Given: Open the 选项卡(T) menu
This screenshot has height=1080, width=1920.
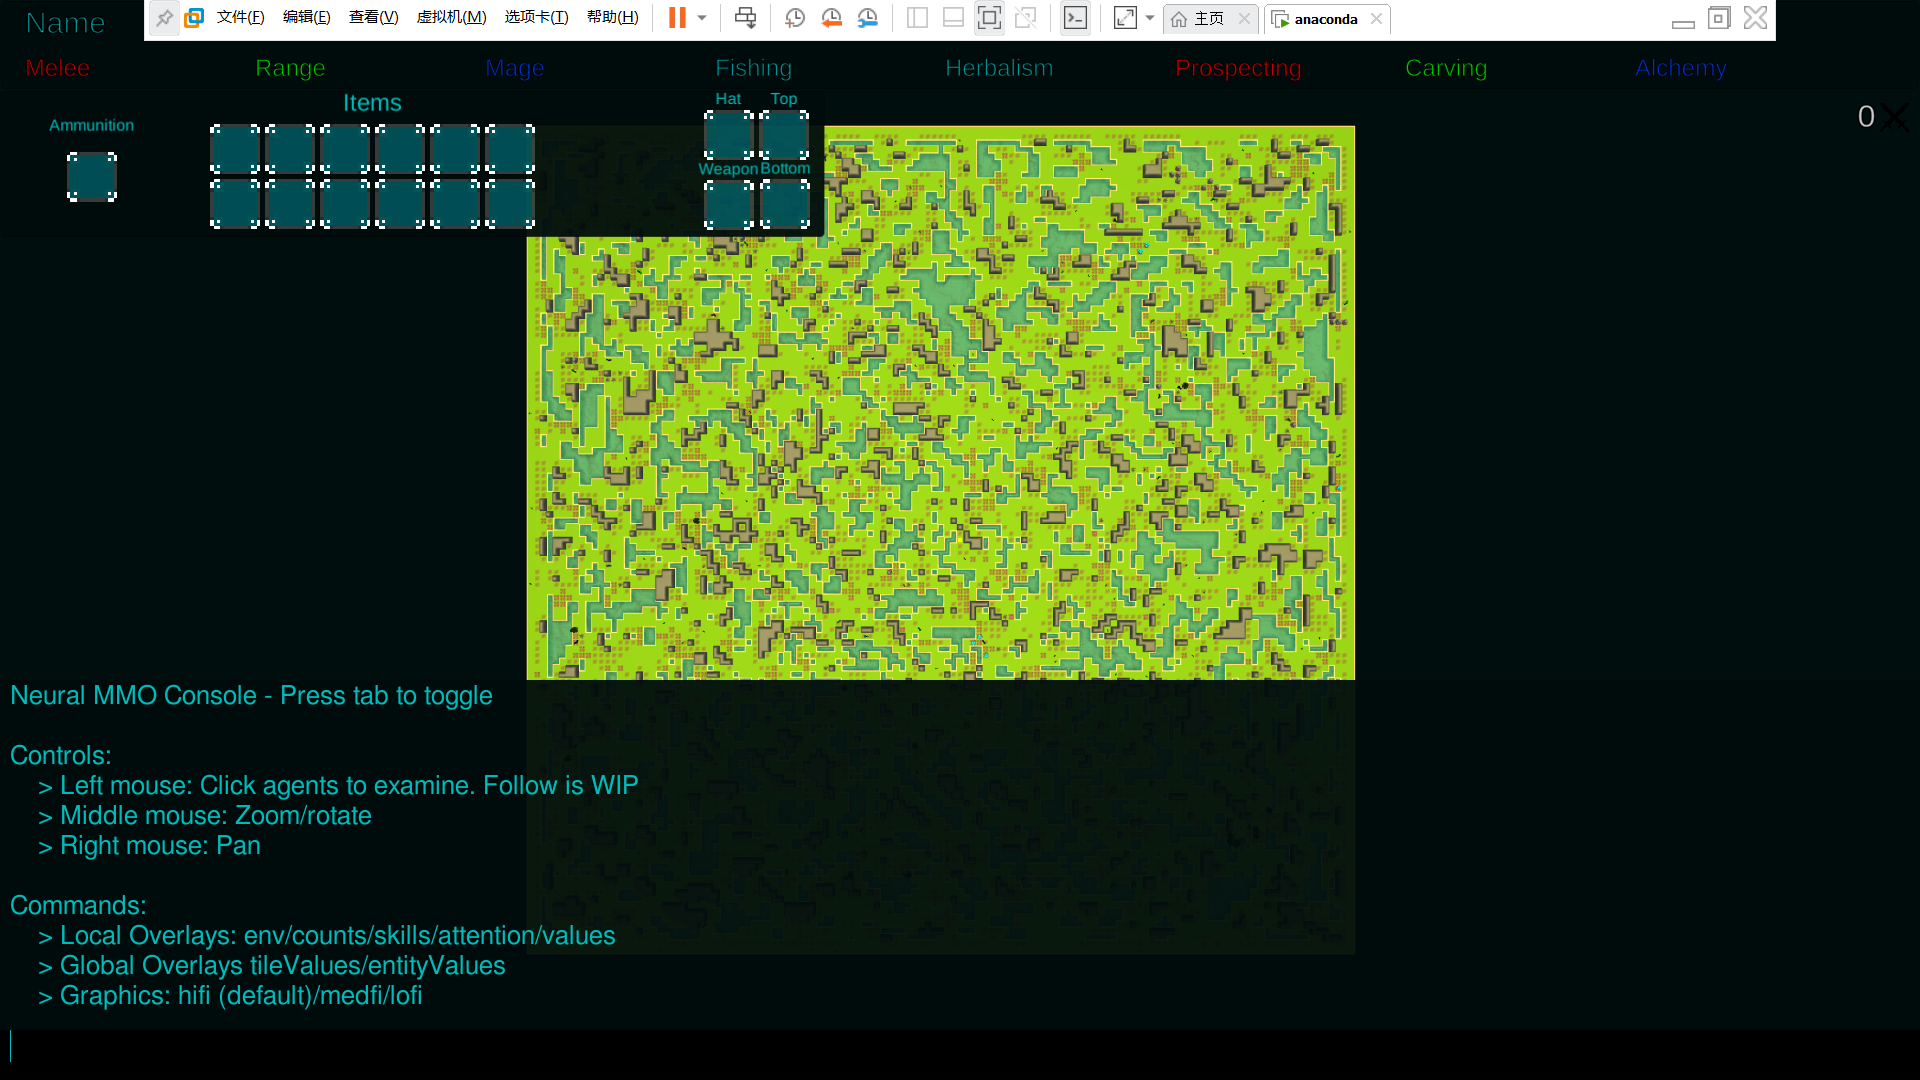Looking at the screenshot, I should click(x=536, y=18).
